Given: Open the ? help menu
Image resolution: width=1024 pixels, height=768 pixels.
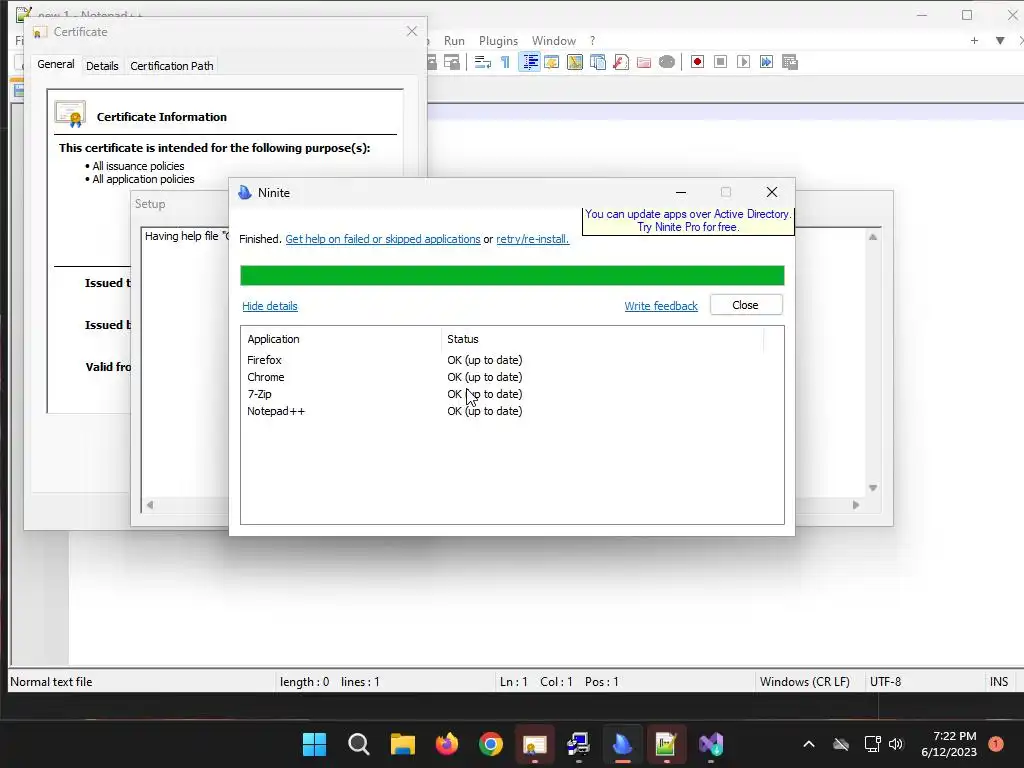Looking at the screenshot, I should [x=592, y=40].
